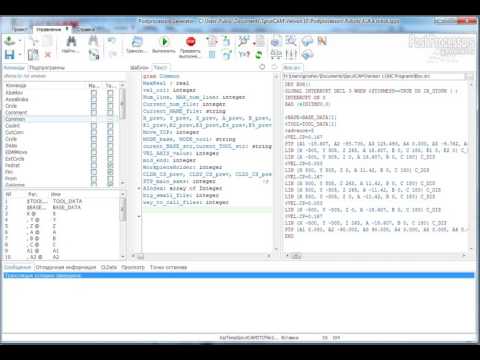Click the red X delete icon
Screen dimensions: 480x360
[48, 54]
